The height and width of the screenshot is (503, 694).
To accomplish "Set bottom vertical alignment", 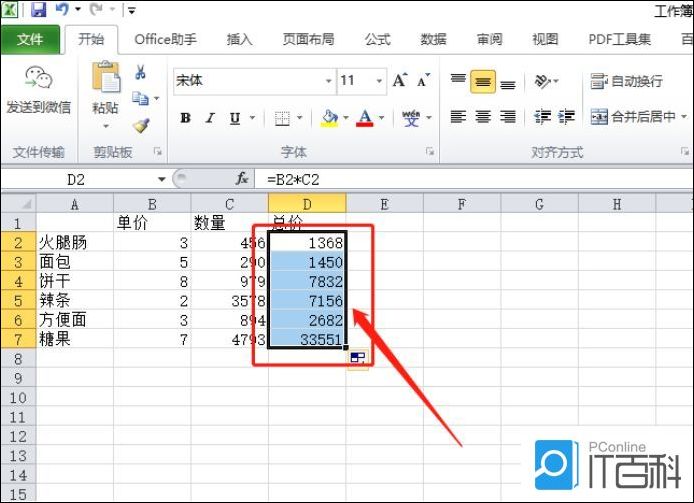I will 508,83.
